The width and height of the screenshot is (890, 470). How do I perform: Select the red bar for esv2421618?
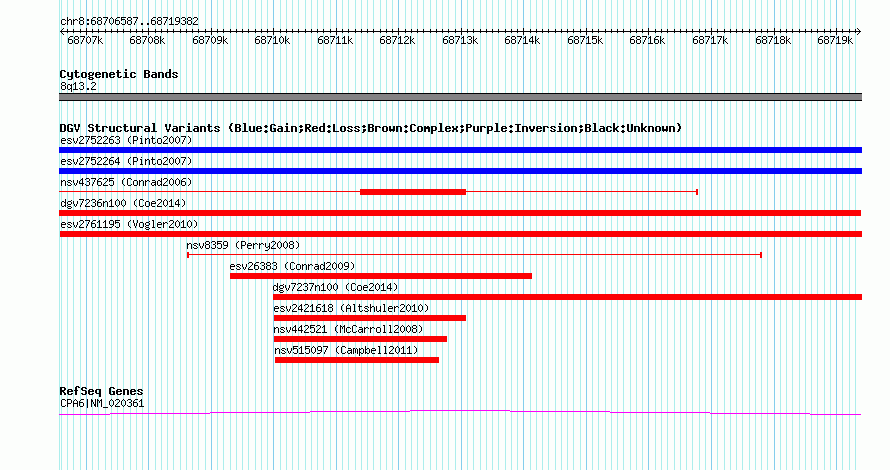click(x=370, y=318)
